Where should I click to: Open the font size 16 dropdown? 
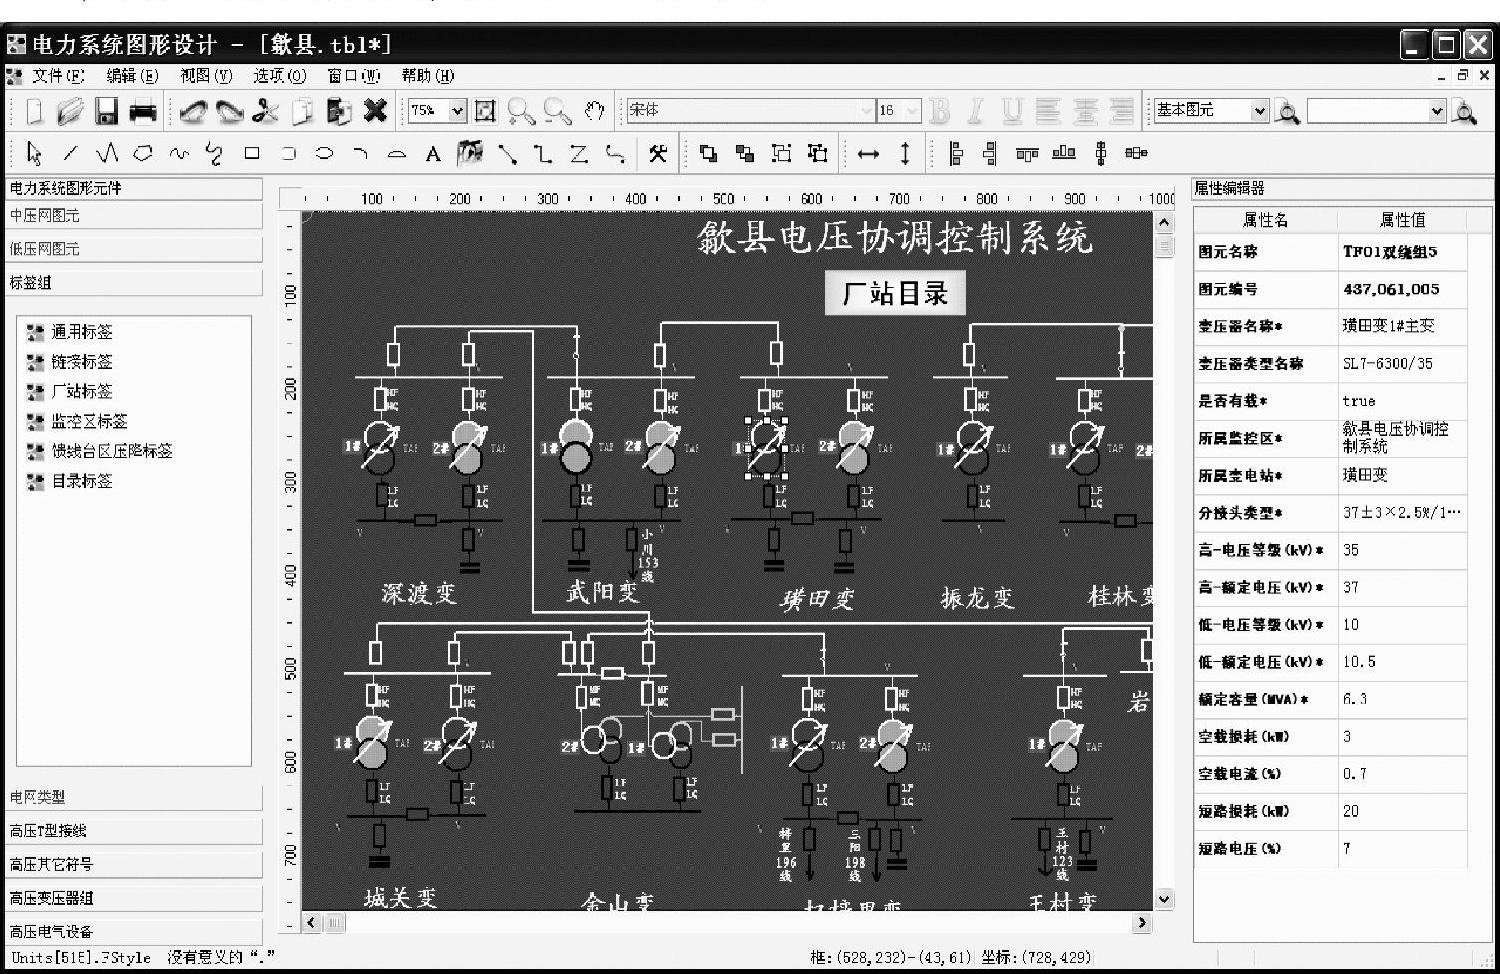[x=911, y=111]
